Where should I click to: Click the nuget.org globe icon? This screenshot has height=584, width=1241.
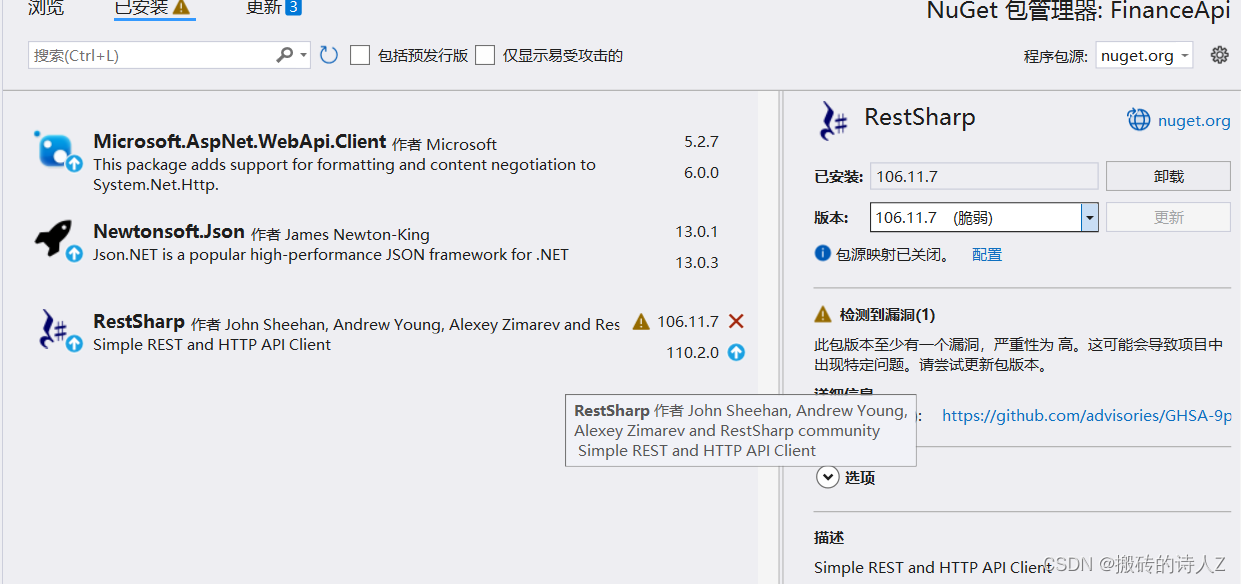click(1139, 120)
